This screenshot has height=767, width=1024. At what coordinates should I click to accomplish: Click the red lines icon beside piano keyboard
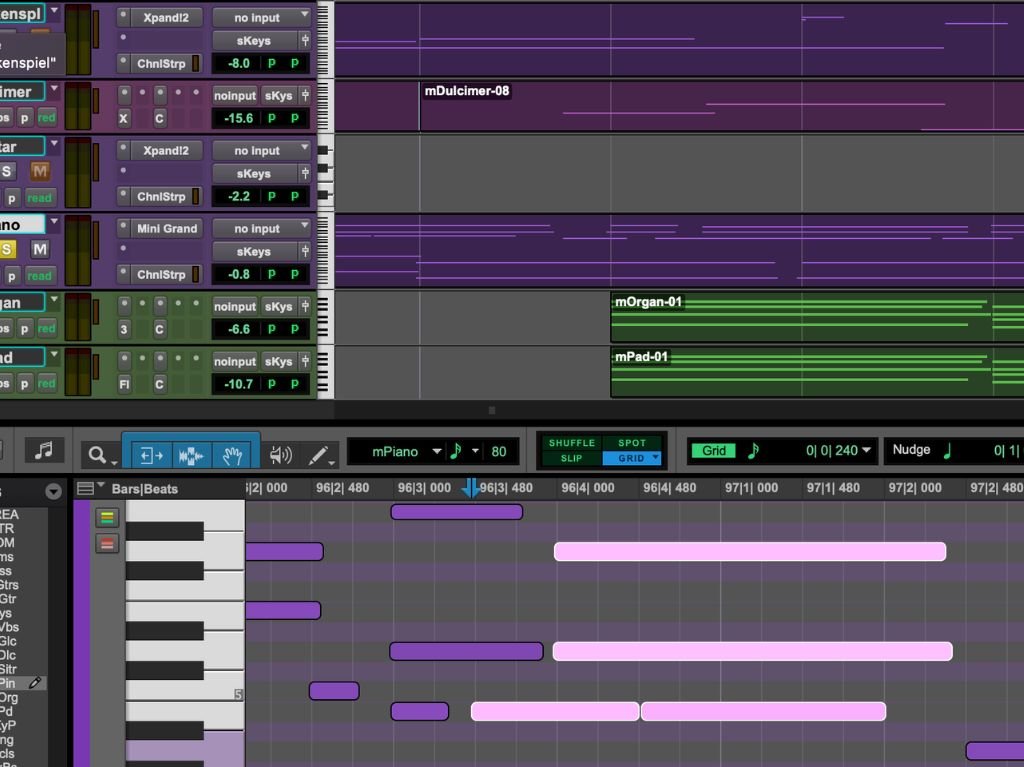click(x=108, y=544)
